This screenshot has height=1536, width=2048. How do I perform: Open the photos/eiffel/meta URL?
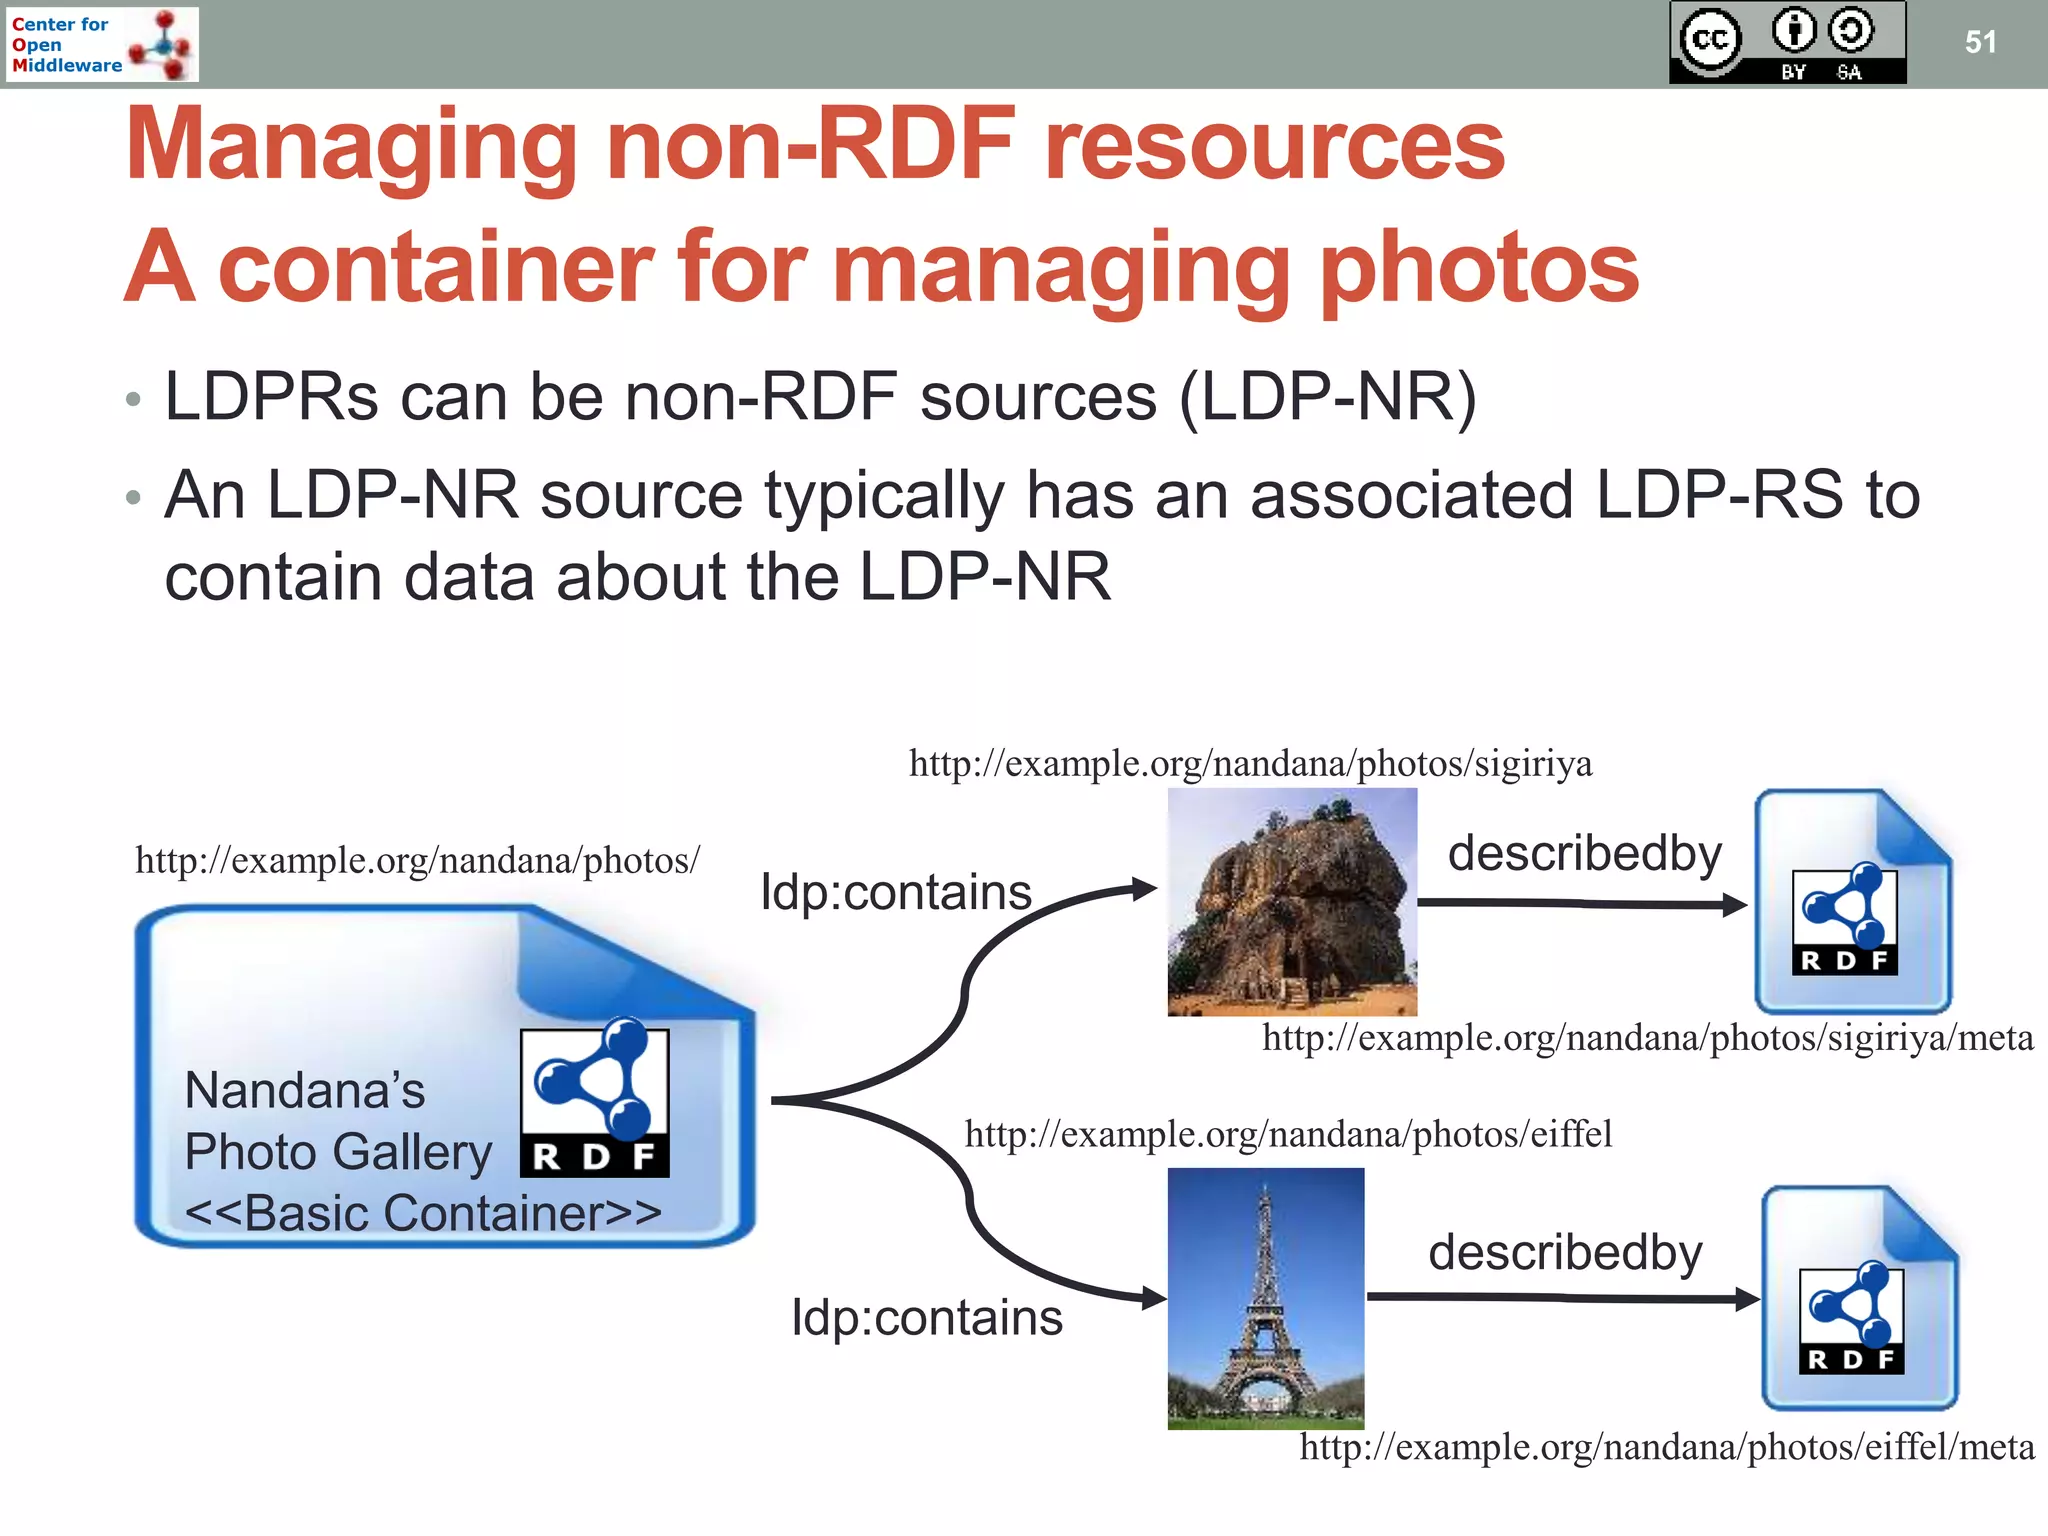(1666, 1447)
